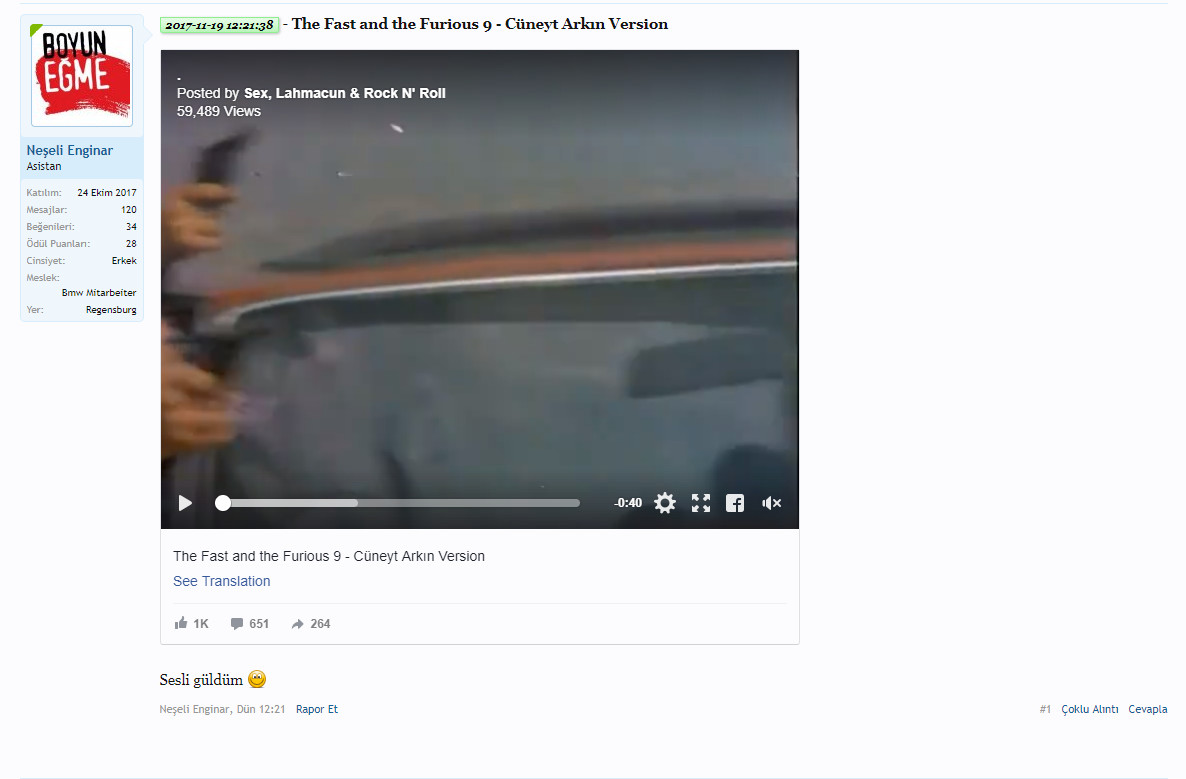Open the 651 comments icon
The height and width of the screenshot is (779, 1186).
click(x=237, y=624)
